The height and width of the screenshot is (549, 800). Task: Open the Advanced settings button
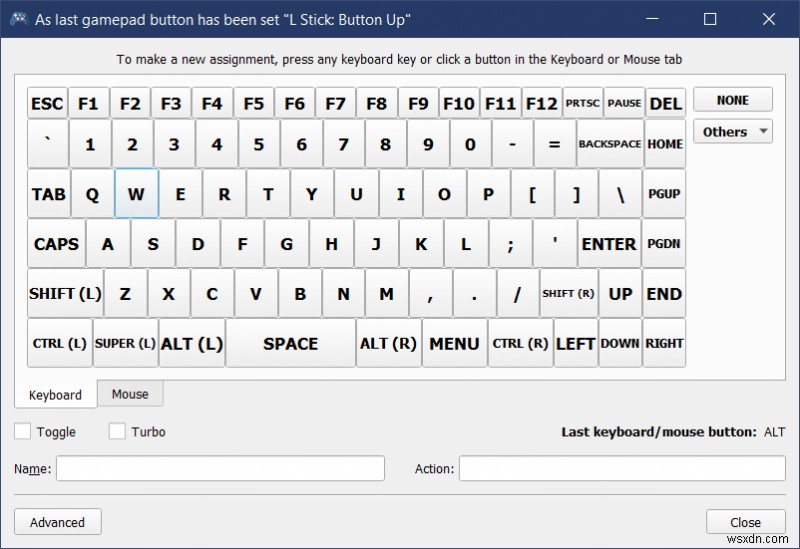[x=58, y=522]
